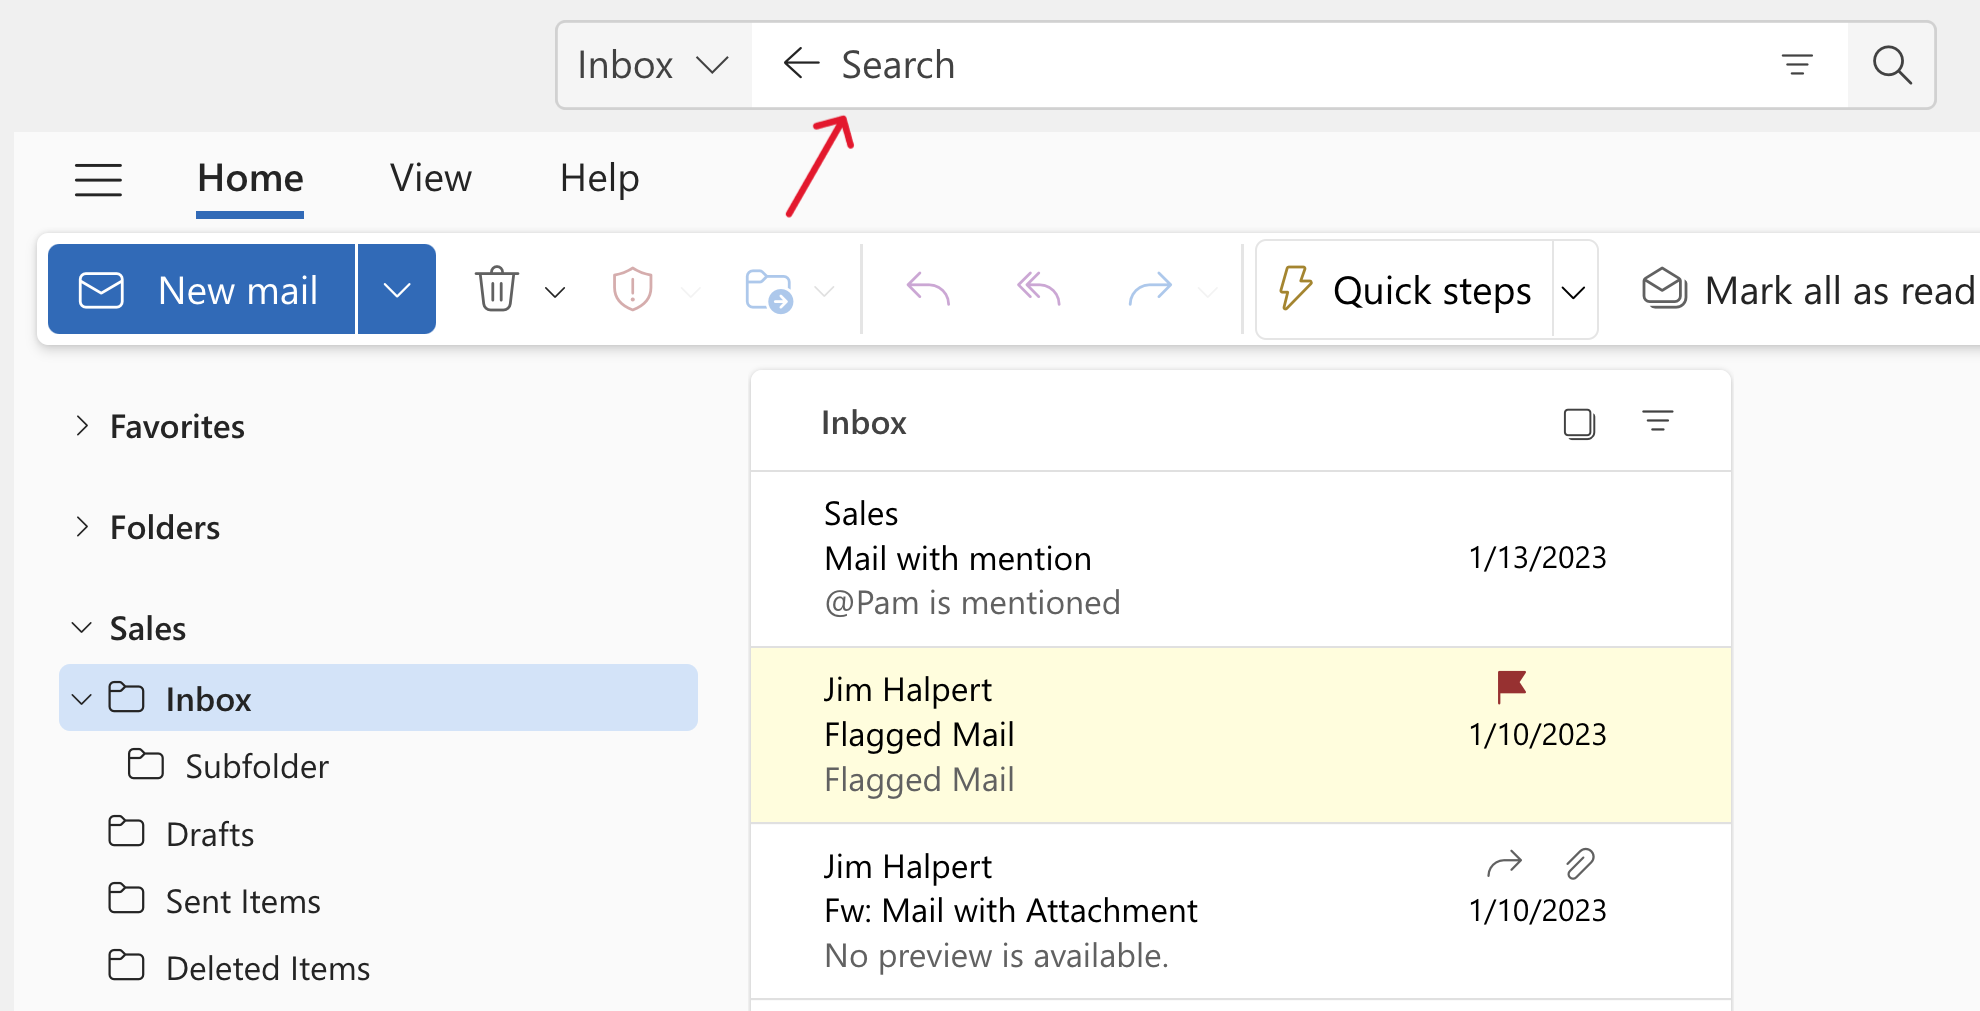Click Mark all as read
The image size is (1980, 1011).
(x=1808, y=290)
